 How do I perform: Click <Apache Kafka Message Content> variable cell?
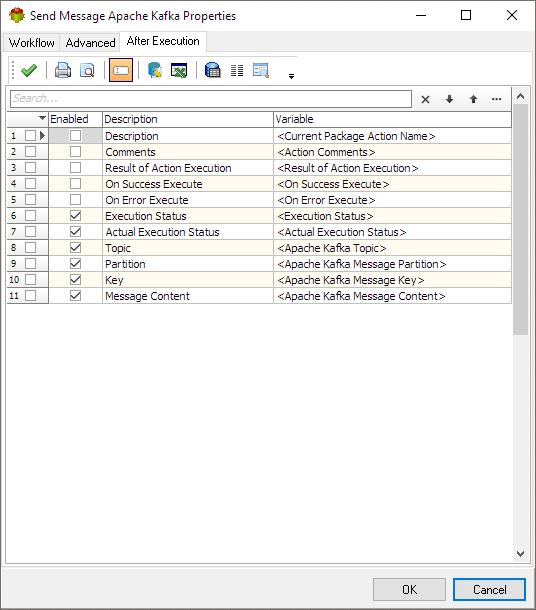point(392,296)
